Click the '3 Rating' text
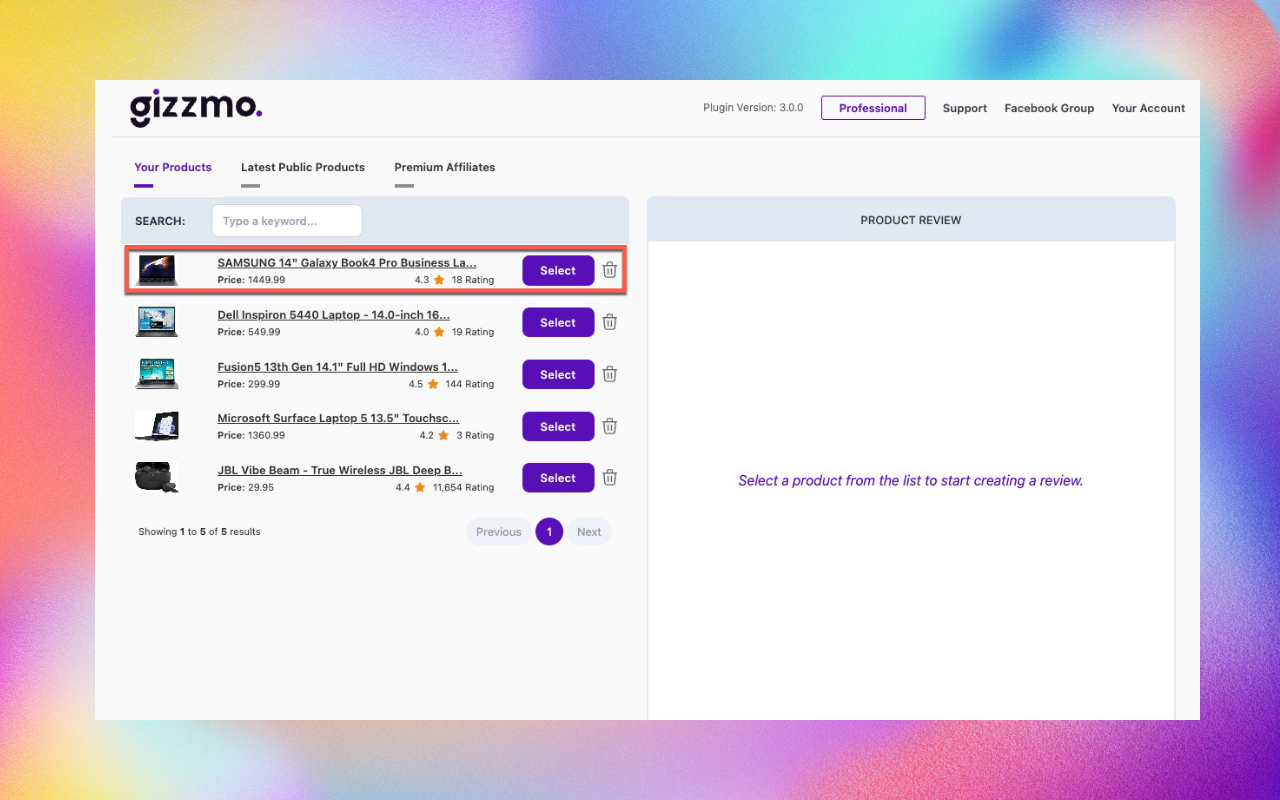1280x800 pixels. click(x=475, y=436)
